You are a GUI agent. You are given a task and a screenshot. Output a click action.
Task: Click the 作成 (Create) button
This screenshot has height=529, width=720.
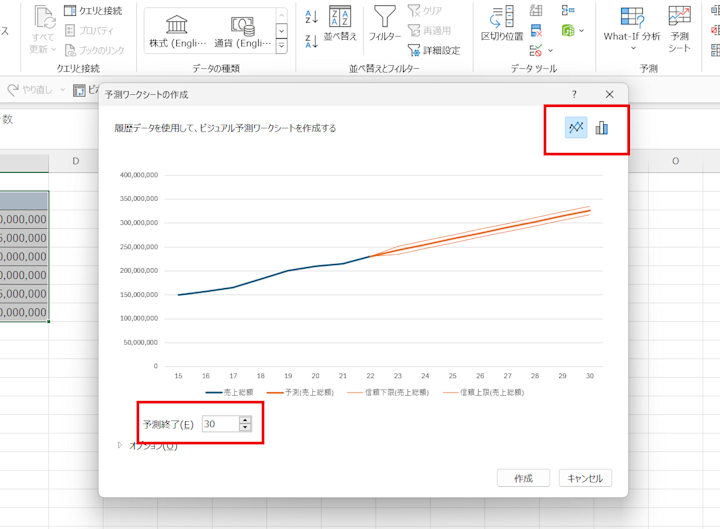(x=523, y=478)
